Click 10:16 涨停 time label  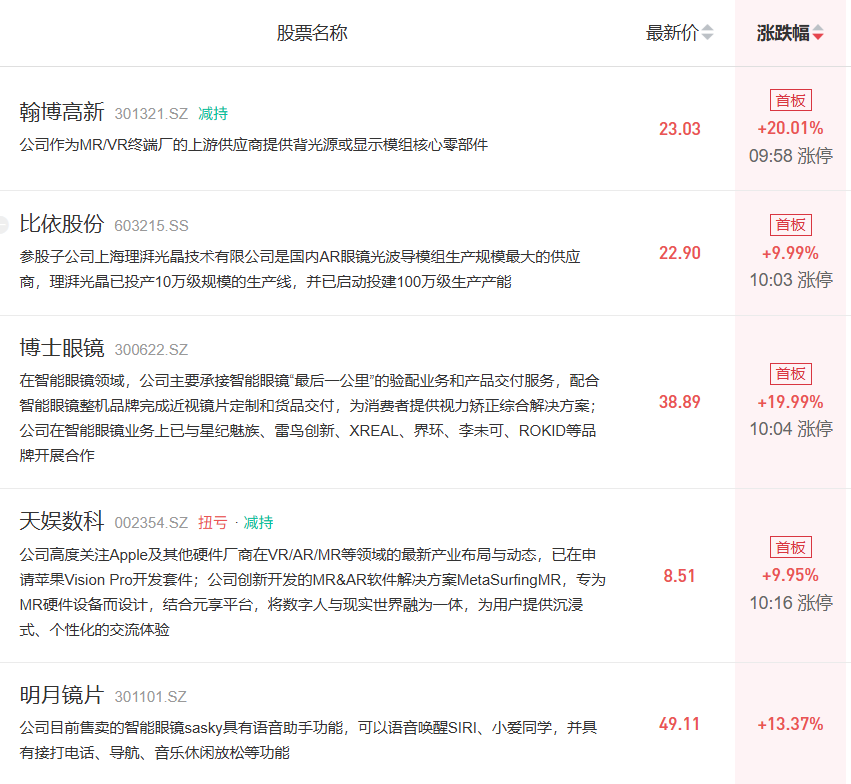coord(791,603)
